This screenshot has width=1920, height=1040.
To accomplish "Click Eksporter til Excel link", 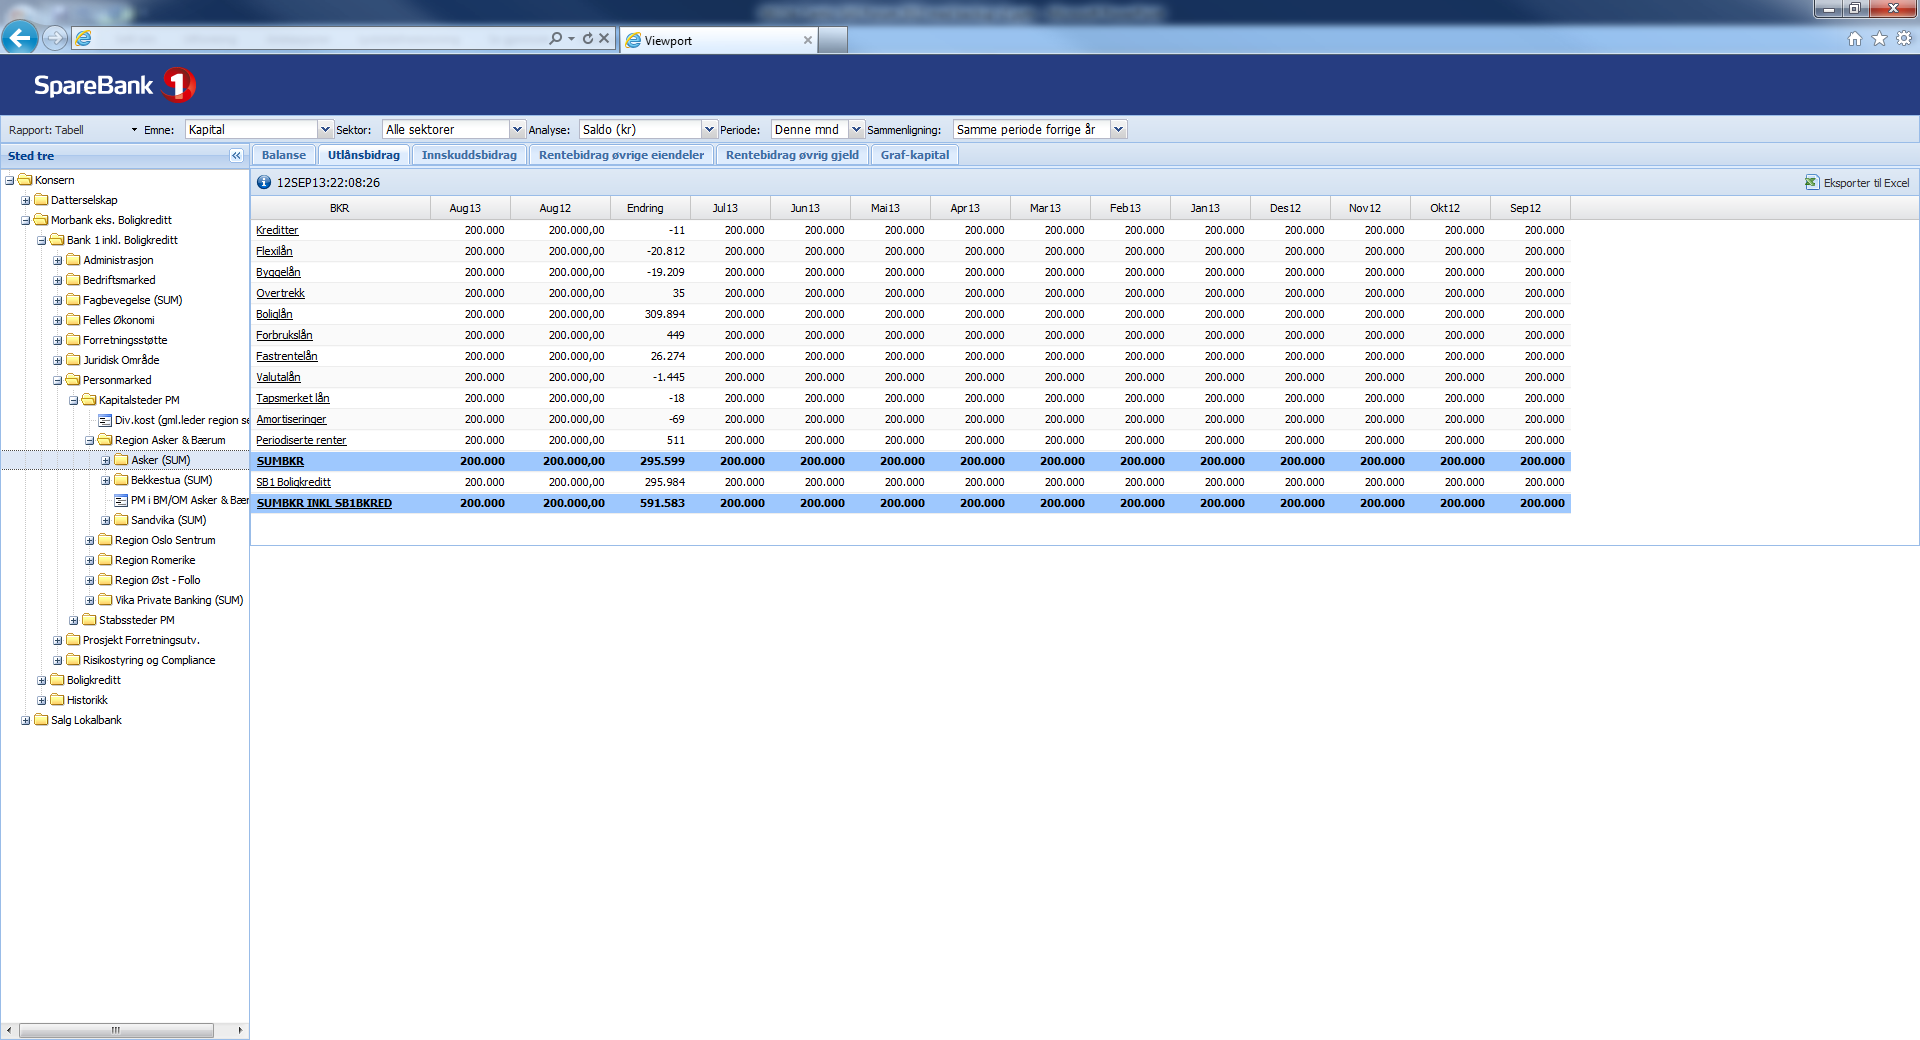I will point(1866,183).
